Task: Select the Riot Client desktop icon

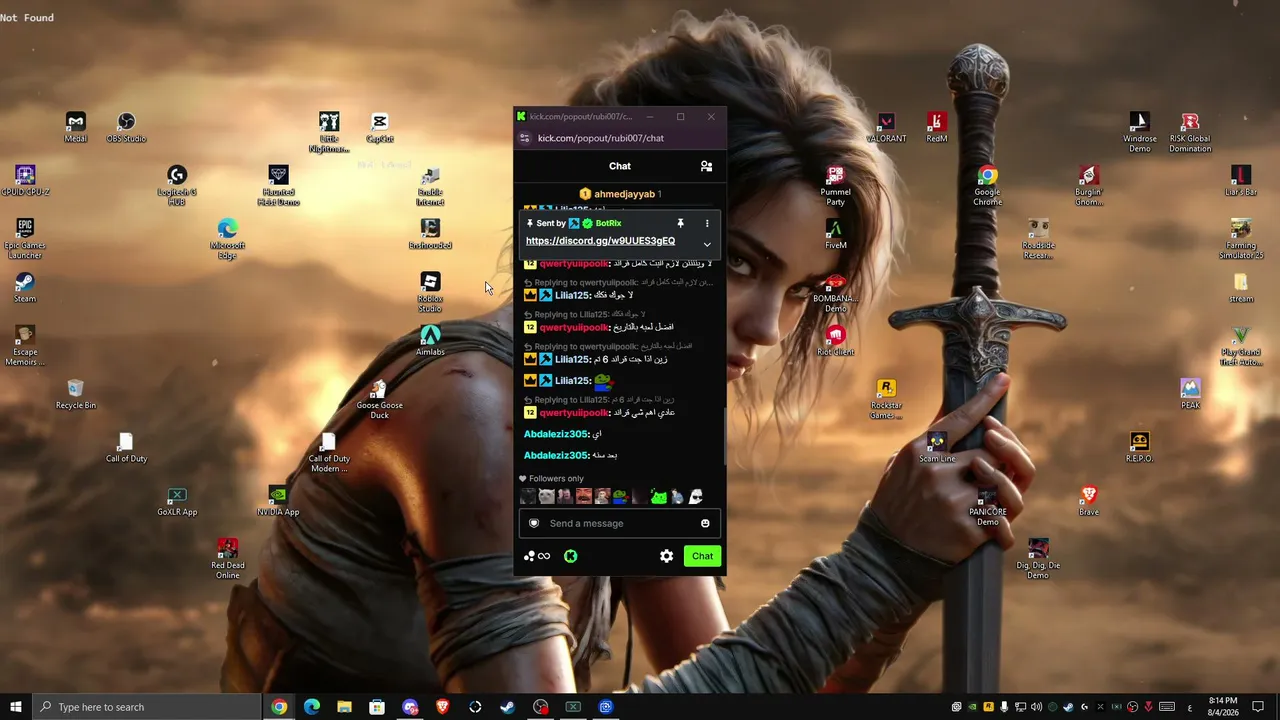Action: [835, 341]
